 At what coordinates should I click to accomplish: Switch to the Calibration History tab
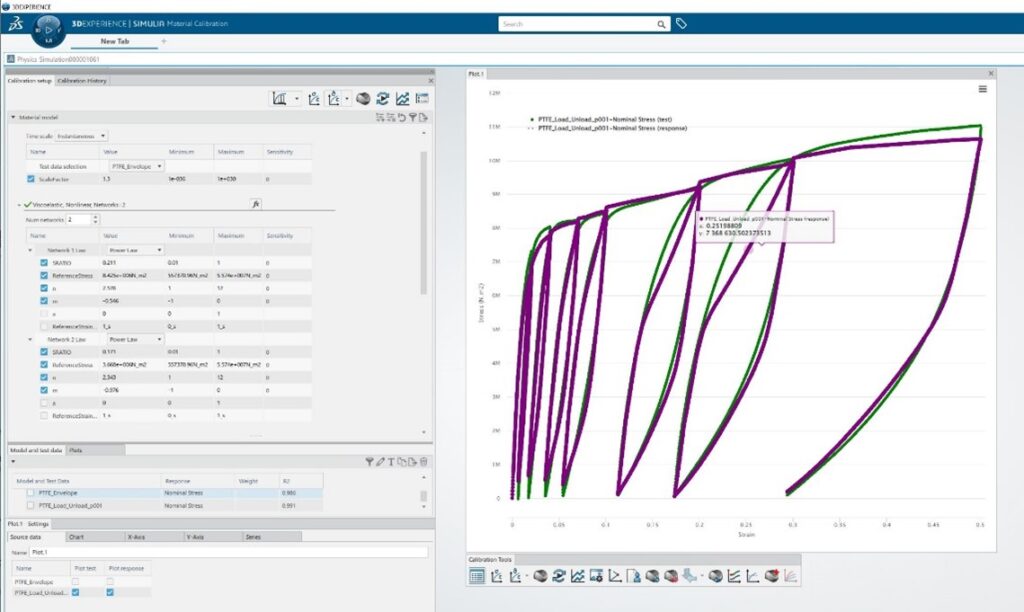82,80
